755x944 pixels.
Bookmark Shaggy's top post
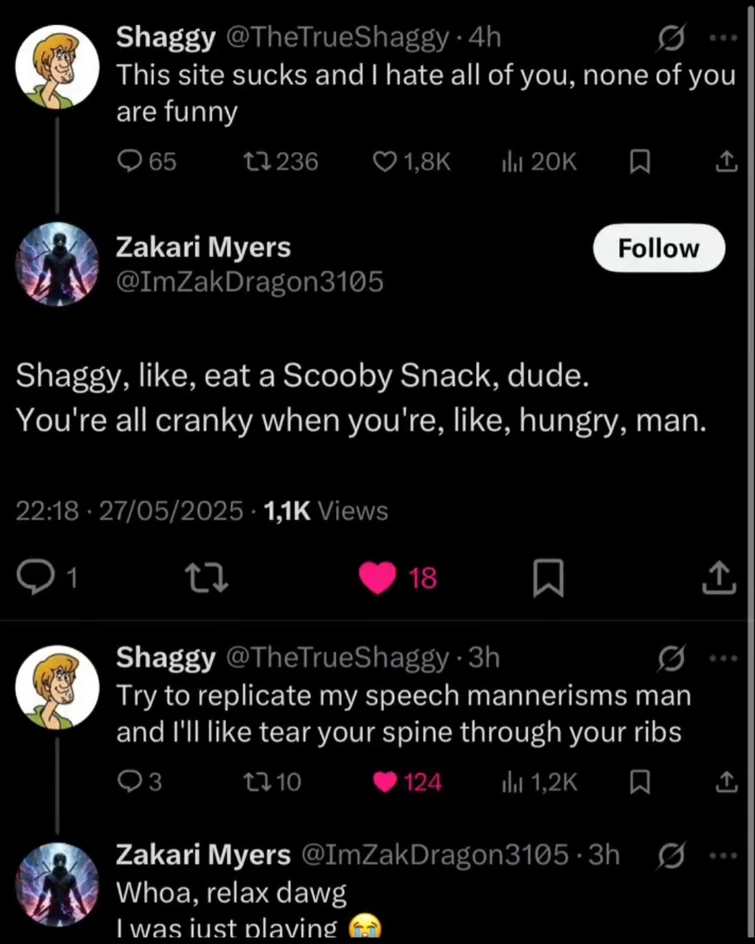pyautogui.click(x=639, y=161)
